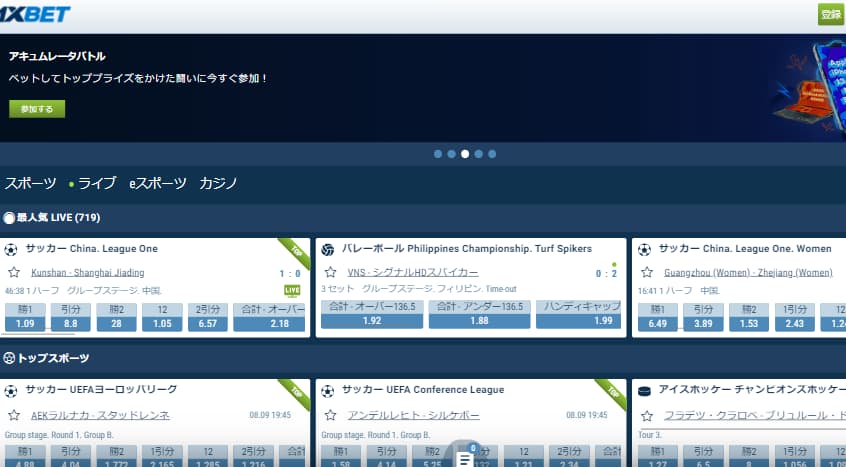This screenshot has height=467, width=846.
Task: Click the 0 : 2 score
Action: 606,273
